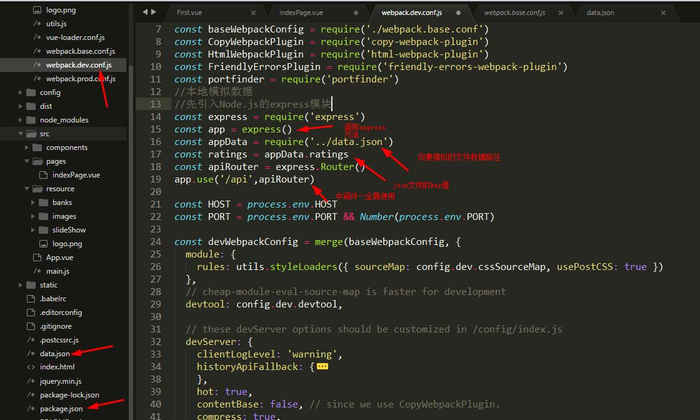The width and height of the screenshot is (700, 420).
Task: Open the webpack.base.conf.js tab
Action: pyautogui.click(x=514, y=13)
